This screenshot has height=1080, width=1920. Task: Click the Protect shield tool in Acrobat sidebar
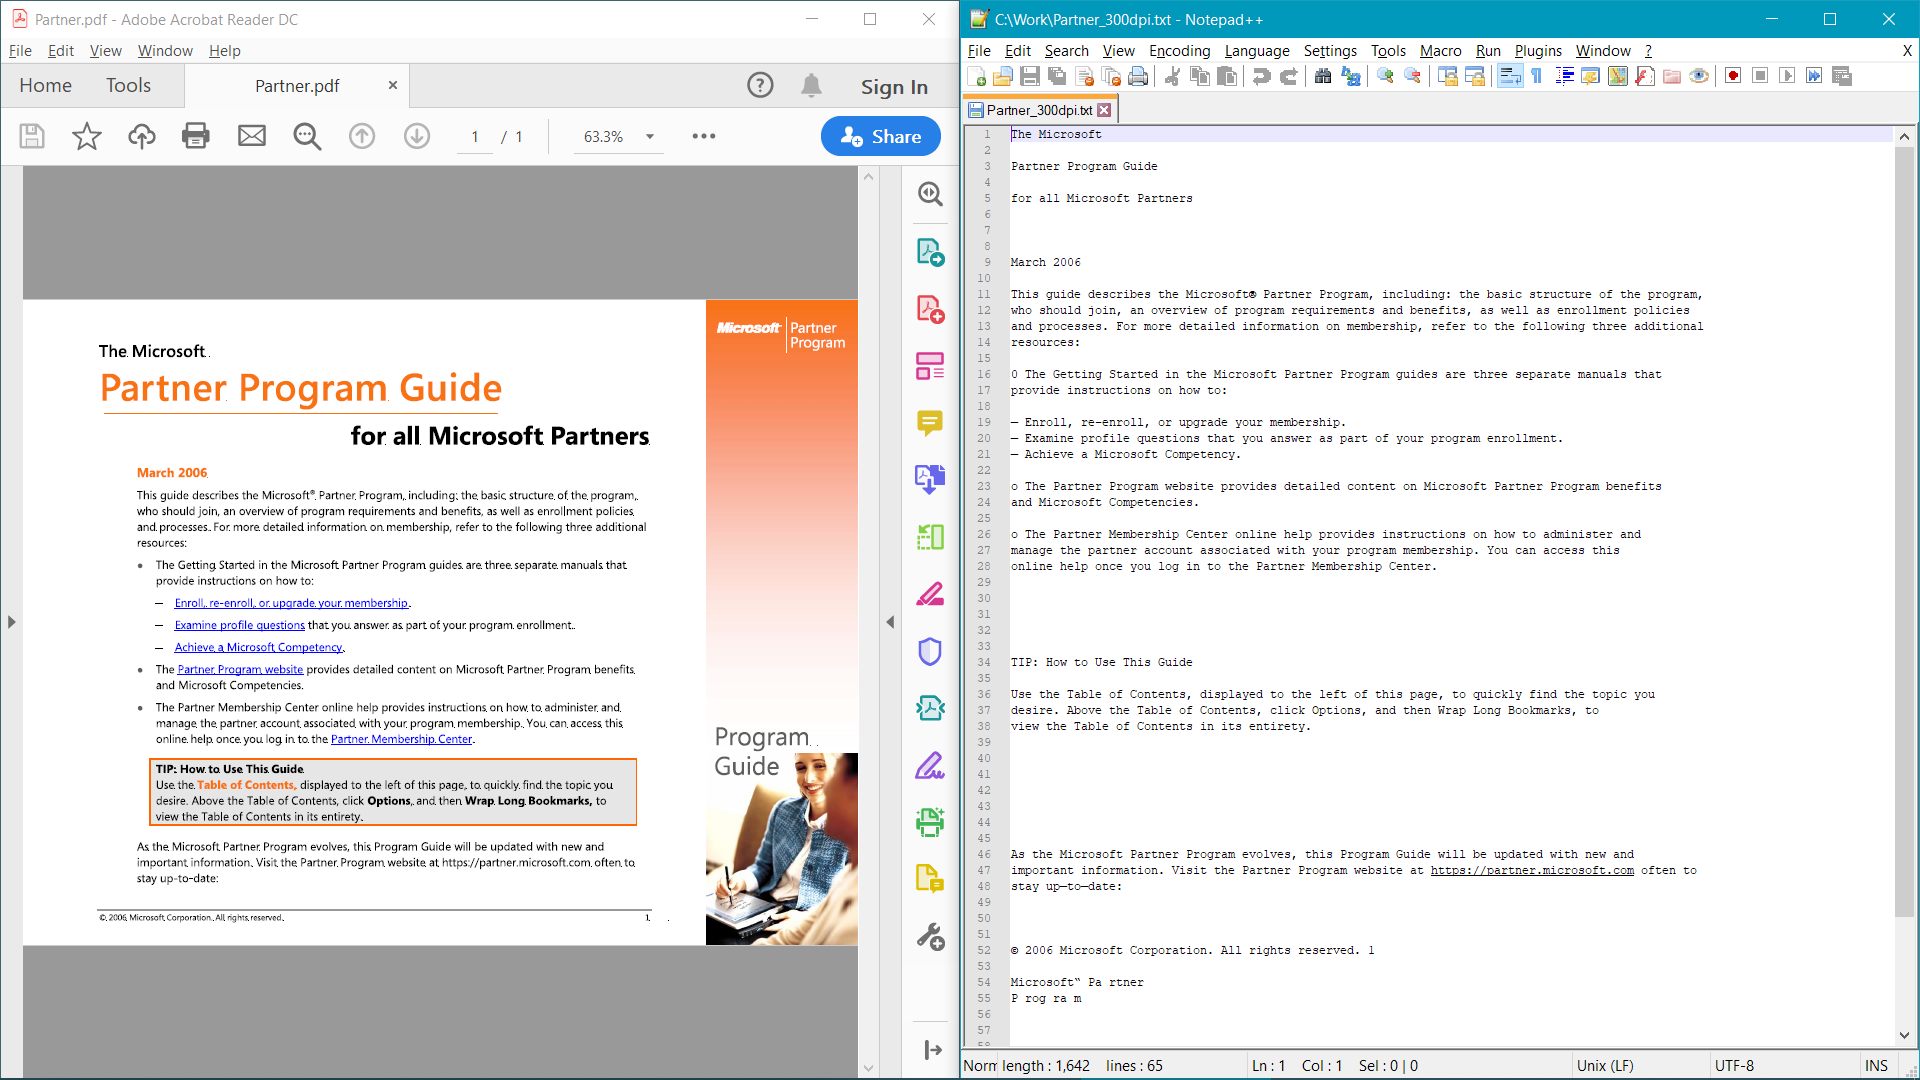click(930, 651)
